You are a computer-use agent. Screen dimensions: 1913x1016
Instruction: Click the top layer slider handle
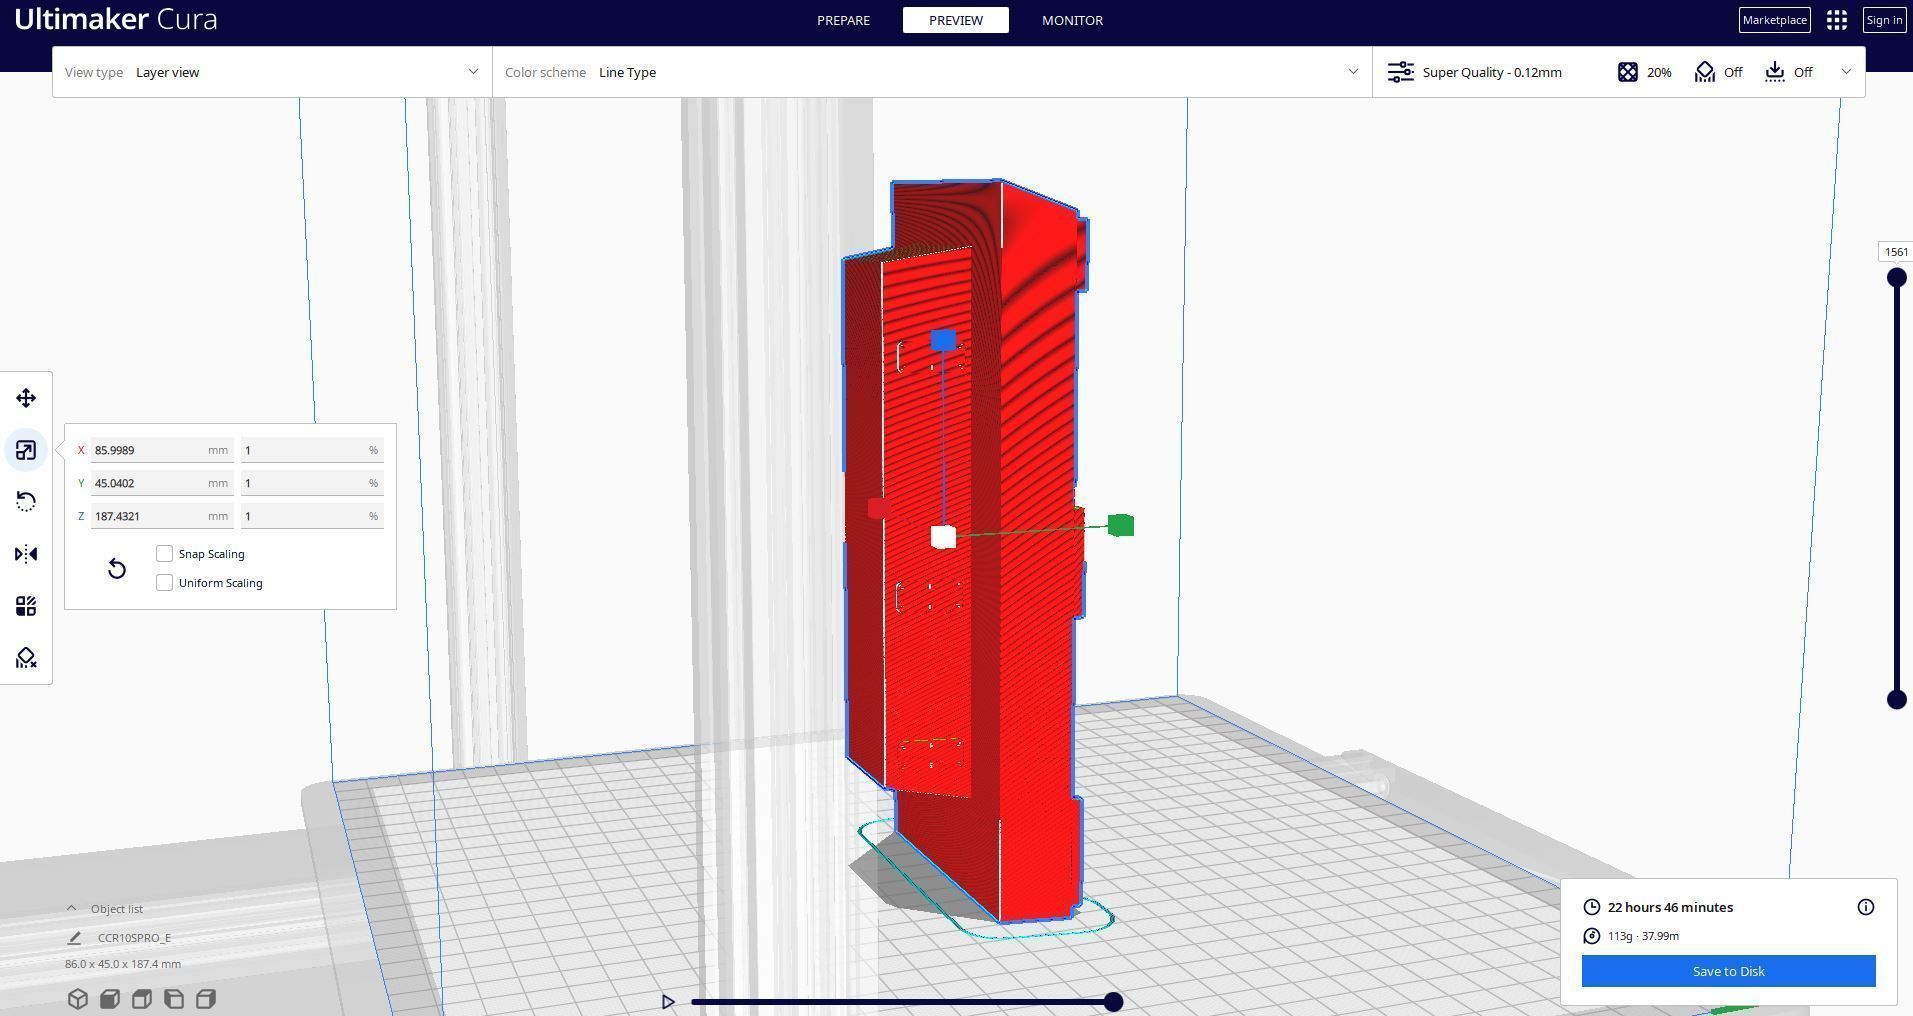1897,278
